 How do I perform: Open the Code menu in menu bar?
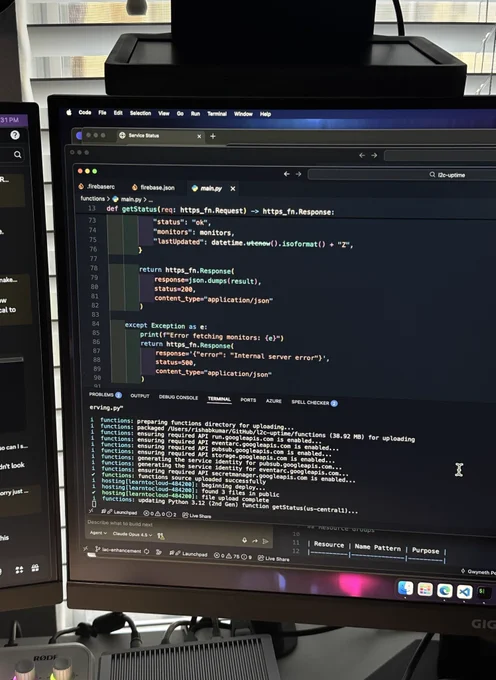85,112
